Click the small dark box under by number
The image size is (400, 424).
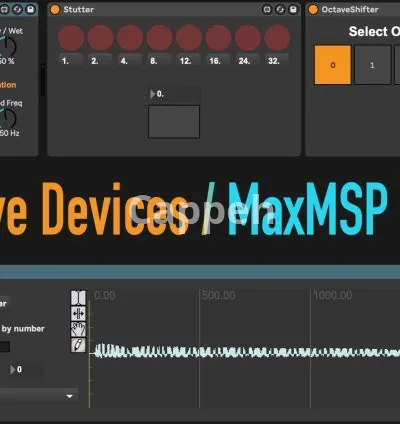click(x=4, y=347)
